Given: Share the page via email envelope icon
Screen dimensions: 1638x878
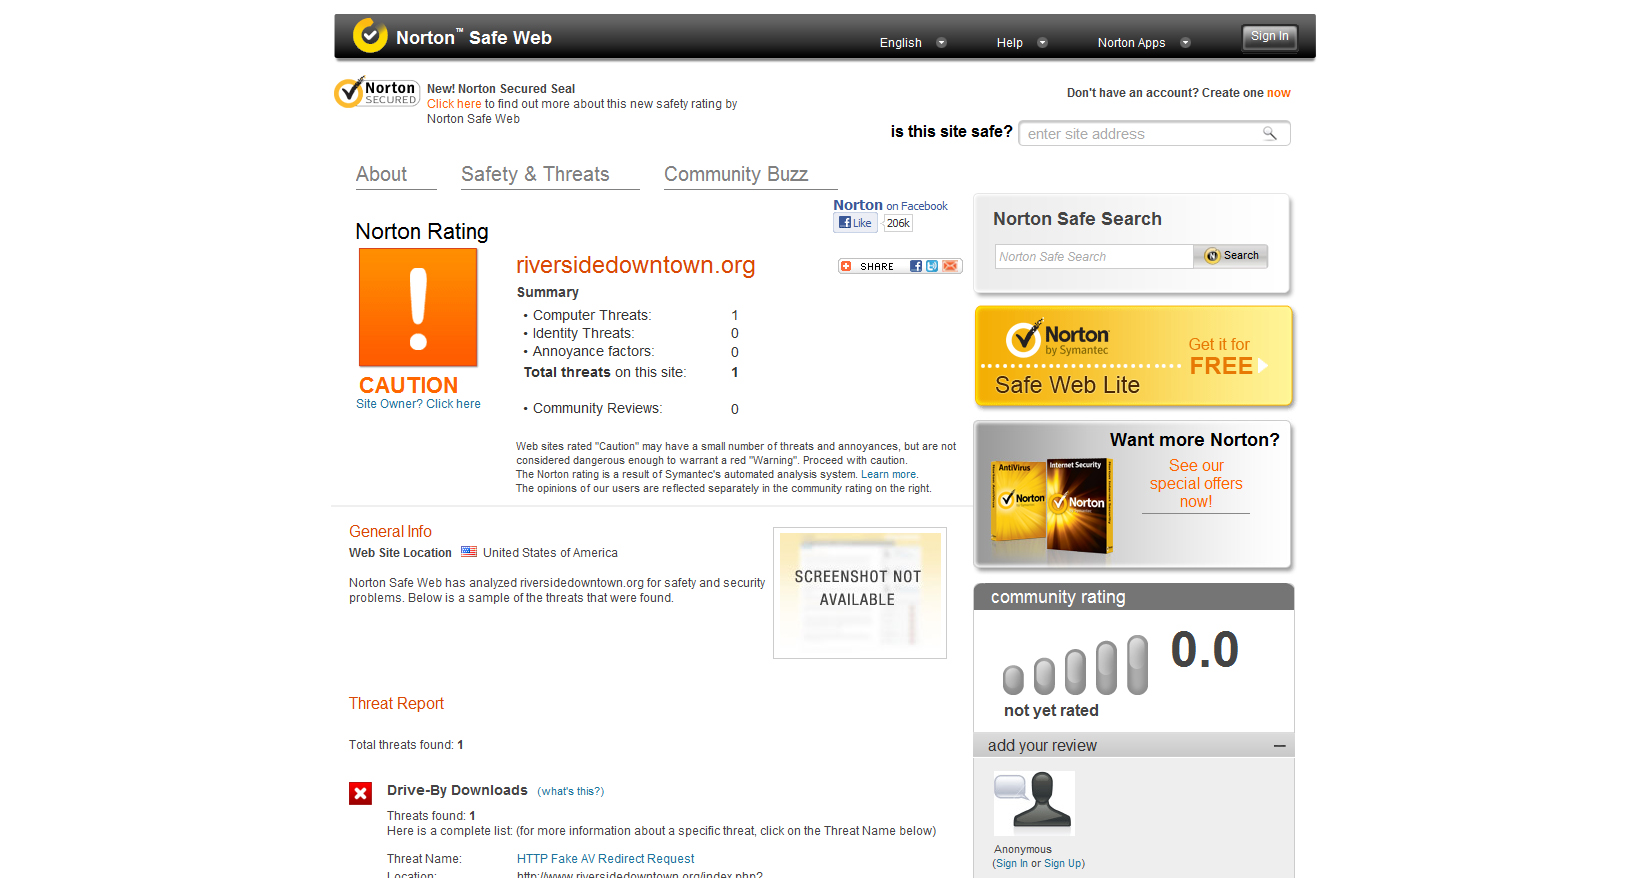Looking at the screenshot, I should pyautogui.click(x=949, y=266).
